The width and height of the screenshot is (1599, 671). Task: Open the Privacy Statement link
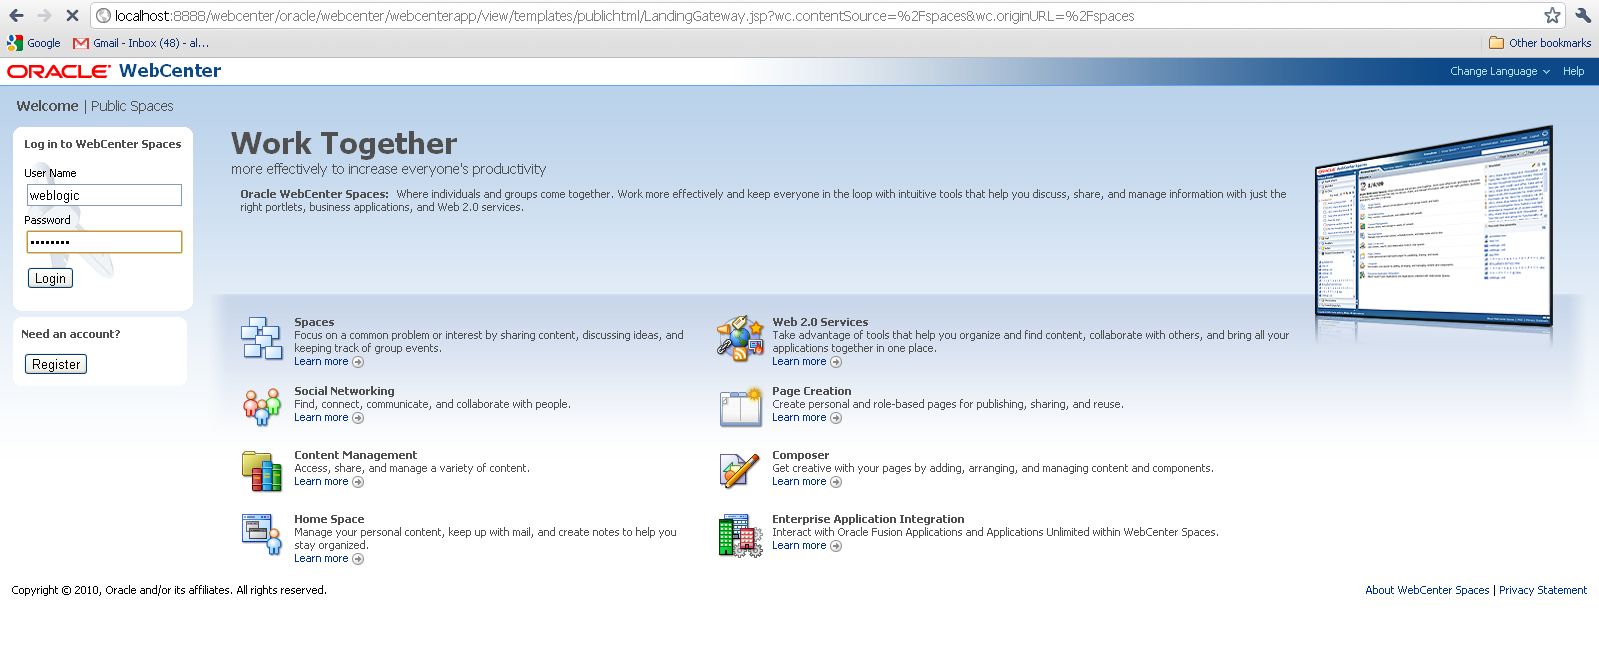pyautogui.click(x=1542, y=590)
